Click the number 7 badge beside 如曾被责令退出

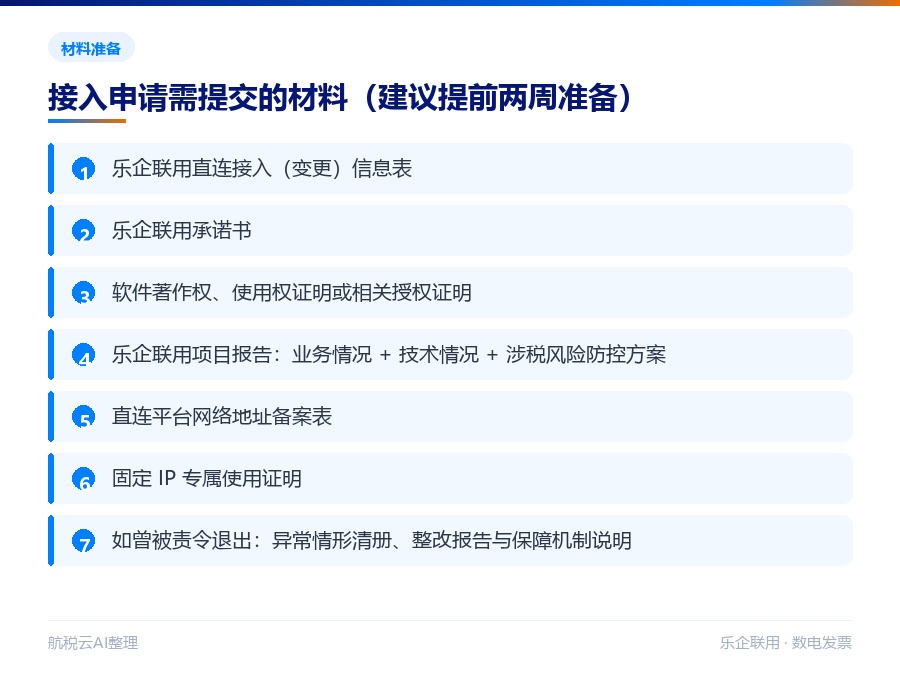click(84, 541)
